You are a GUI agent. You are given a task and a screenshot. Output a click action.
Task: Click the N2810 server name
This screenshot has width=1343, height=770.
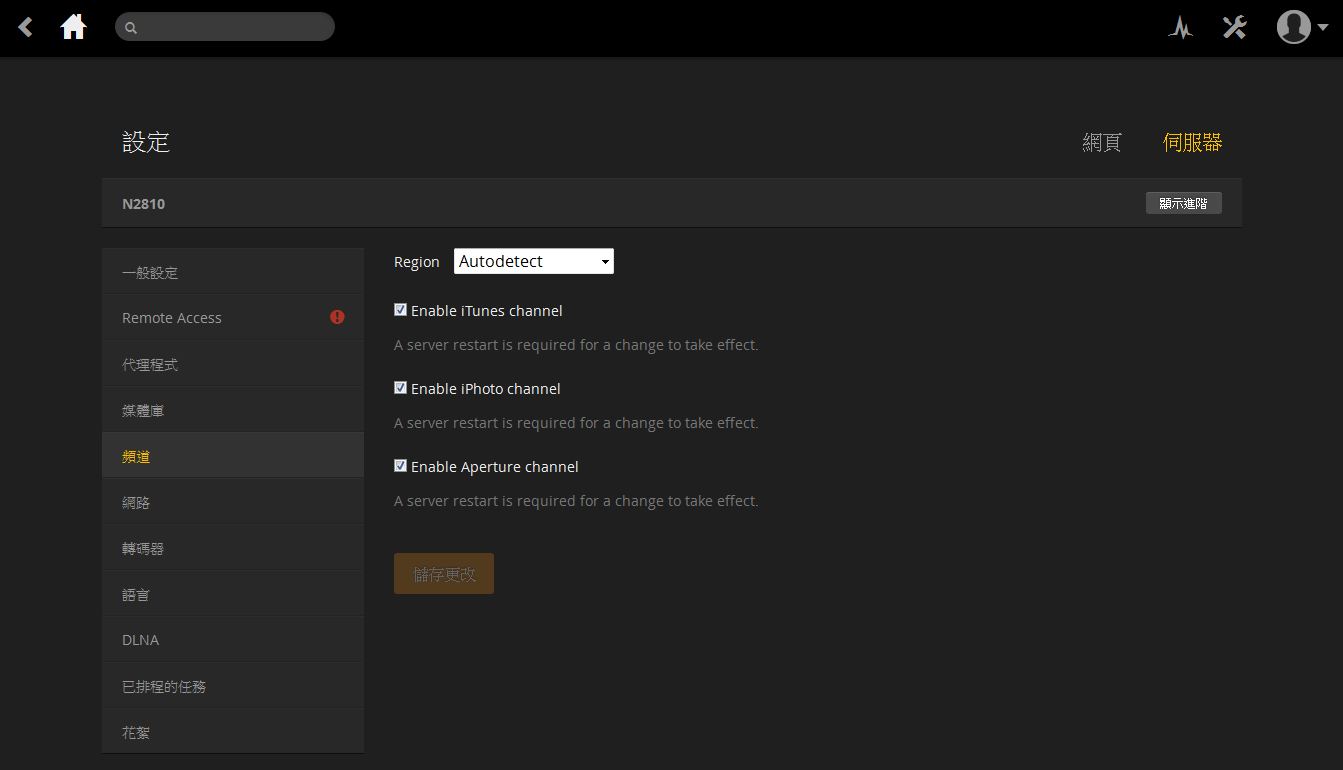coord(143,204)
